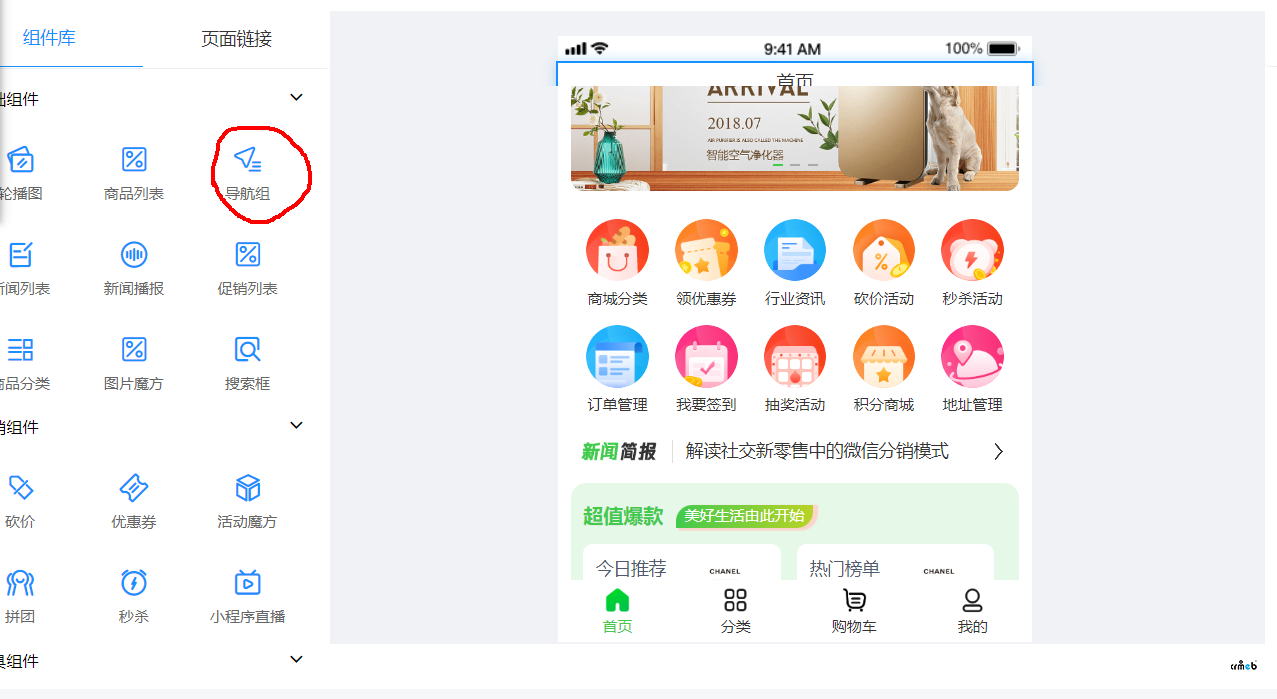The height and width of the screenshot is (699, 1277).
Task: Open the 组件库 component library tab
Action: [49, 38]
